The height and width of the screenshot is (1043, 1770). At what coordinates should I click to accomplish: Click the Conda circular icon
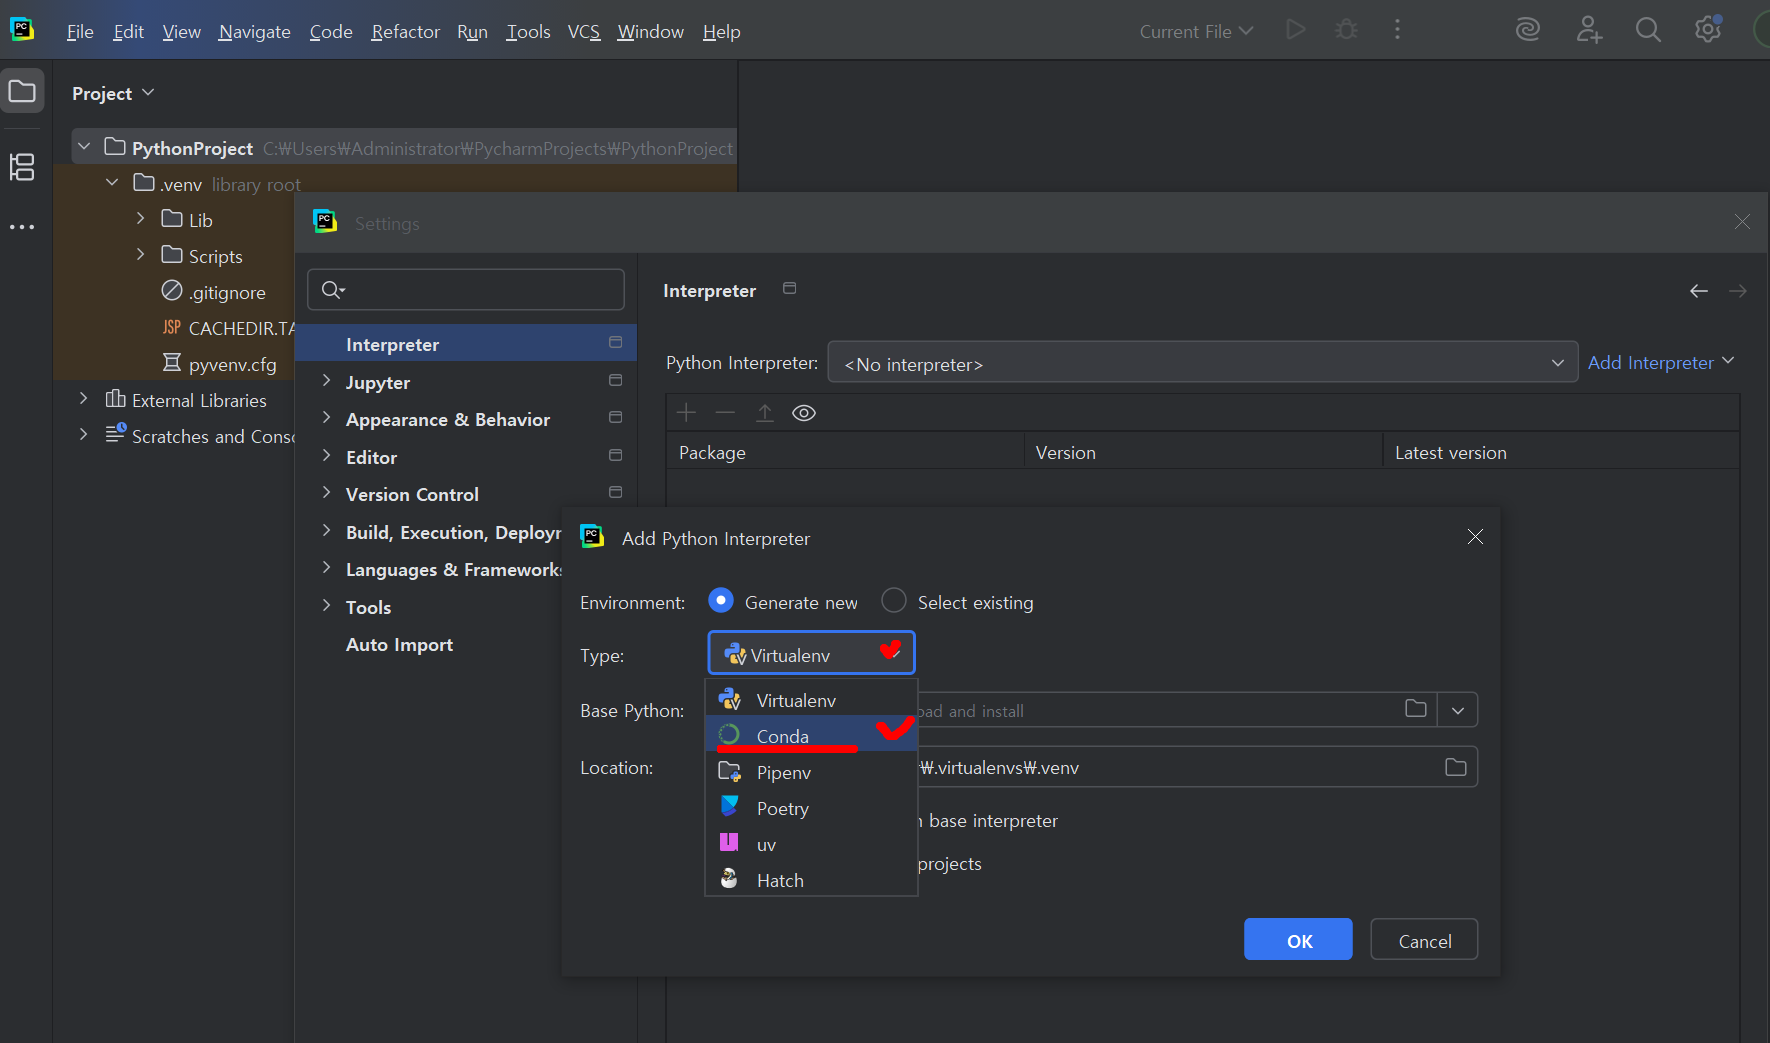[x=730, y=735]
